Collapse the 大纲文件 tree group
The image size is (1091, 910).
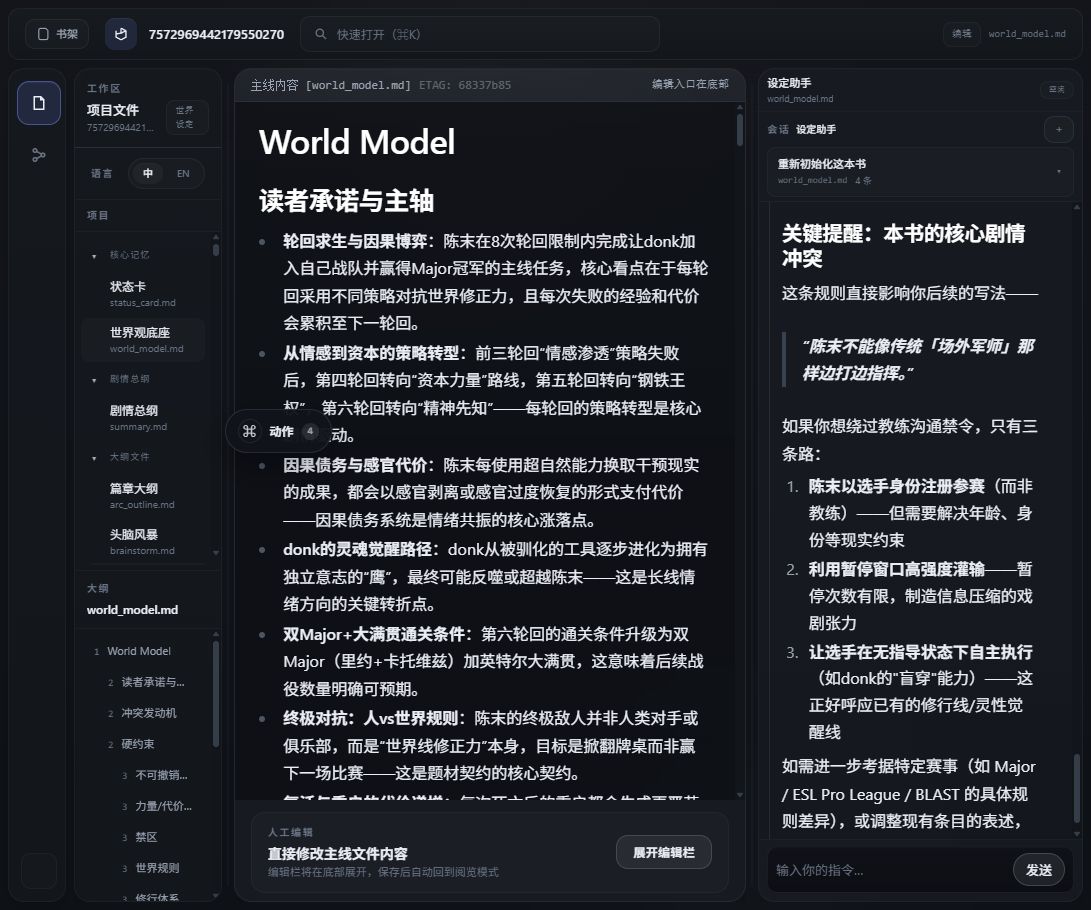pyautogui.click(x=94, y=458)
